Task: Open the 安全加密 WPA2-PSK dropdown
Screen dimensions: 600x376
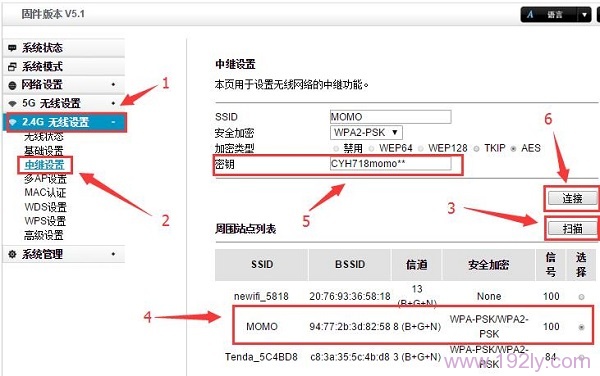Action: pos(366,133)
